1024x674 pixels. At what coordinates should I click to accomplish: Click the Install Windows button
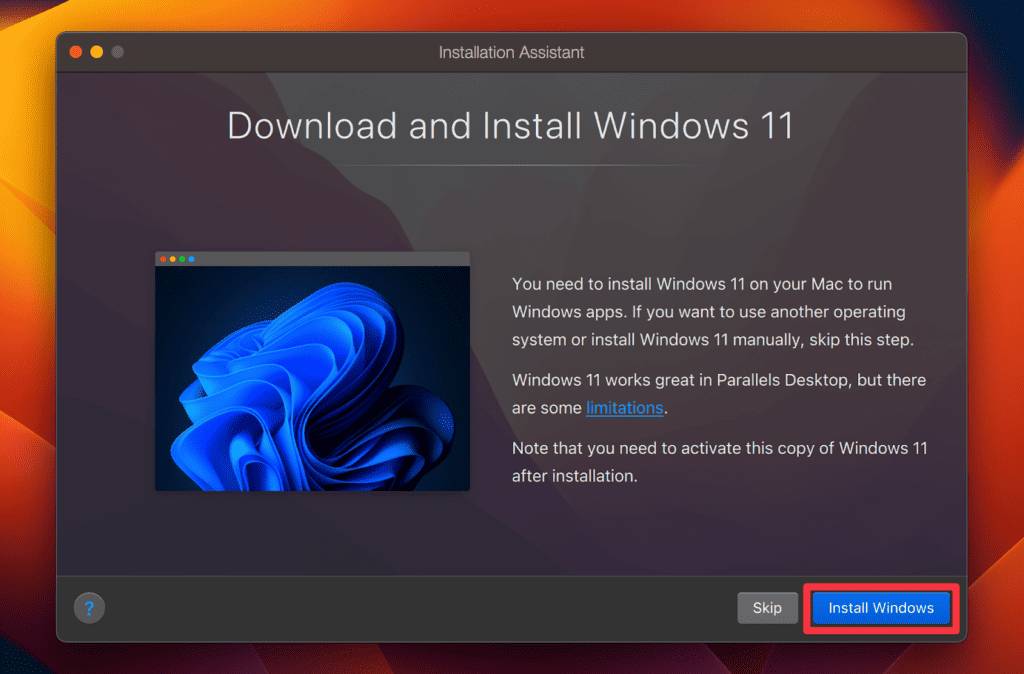coord(881,608)
